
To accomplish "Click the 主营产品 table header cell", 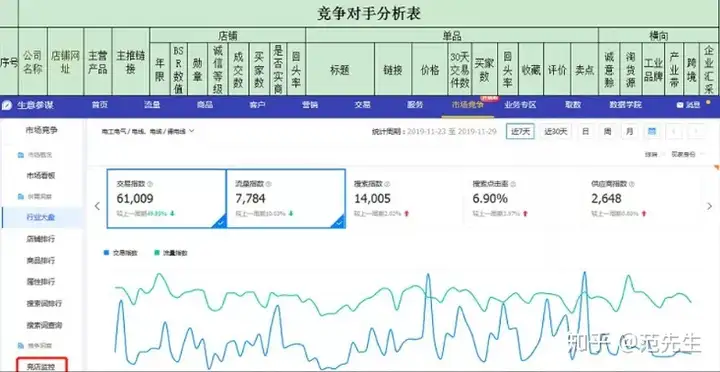I will 98,62.
